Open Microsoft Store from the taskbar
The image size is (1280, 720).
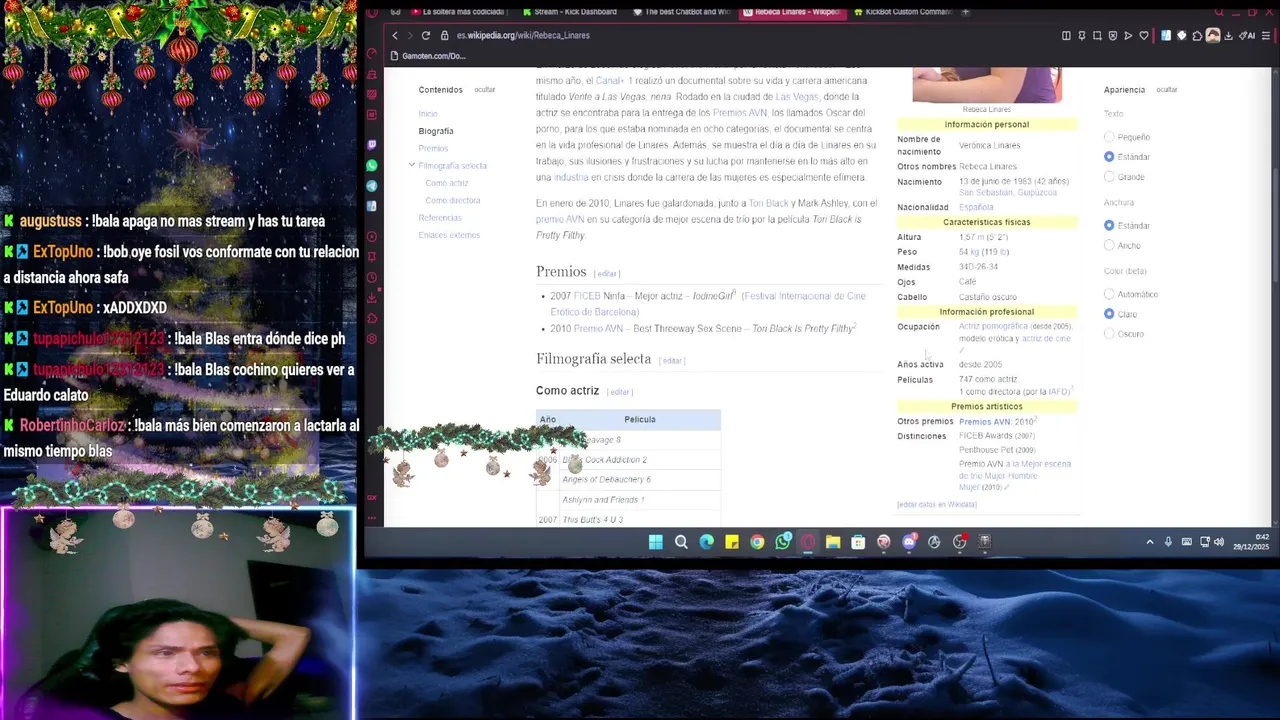point(858,542)
